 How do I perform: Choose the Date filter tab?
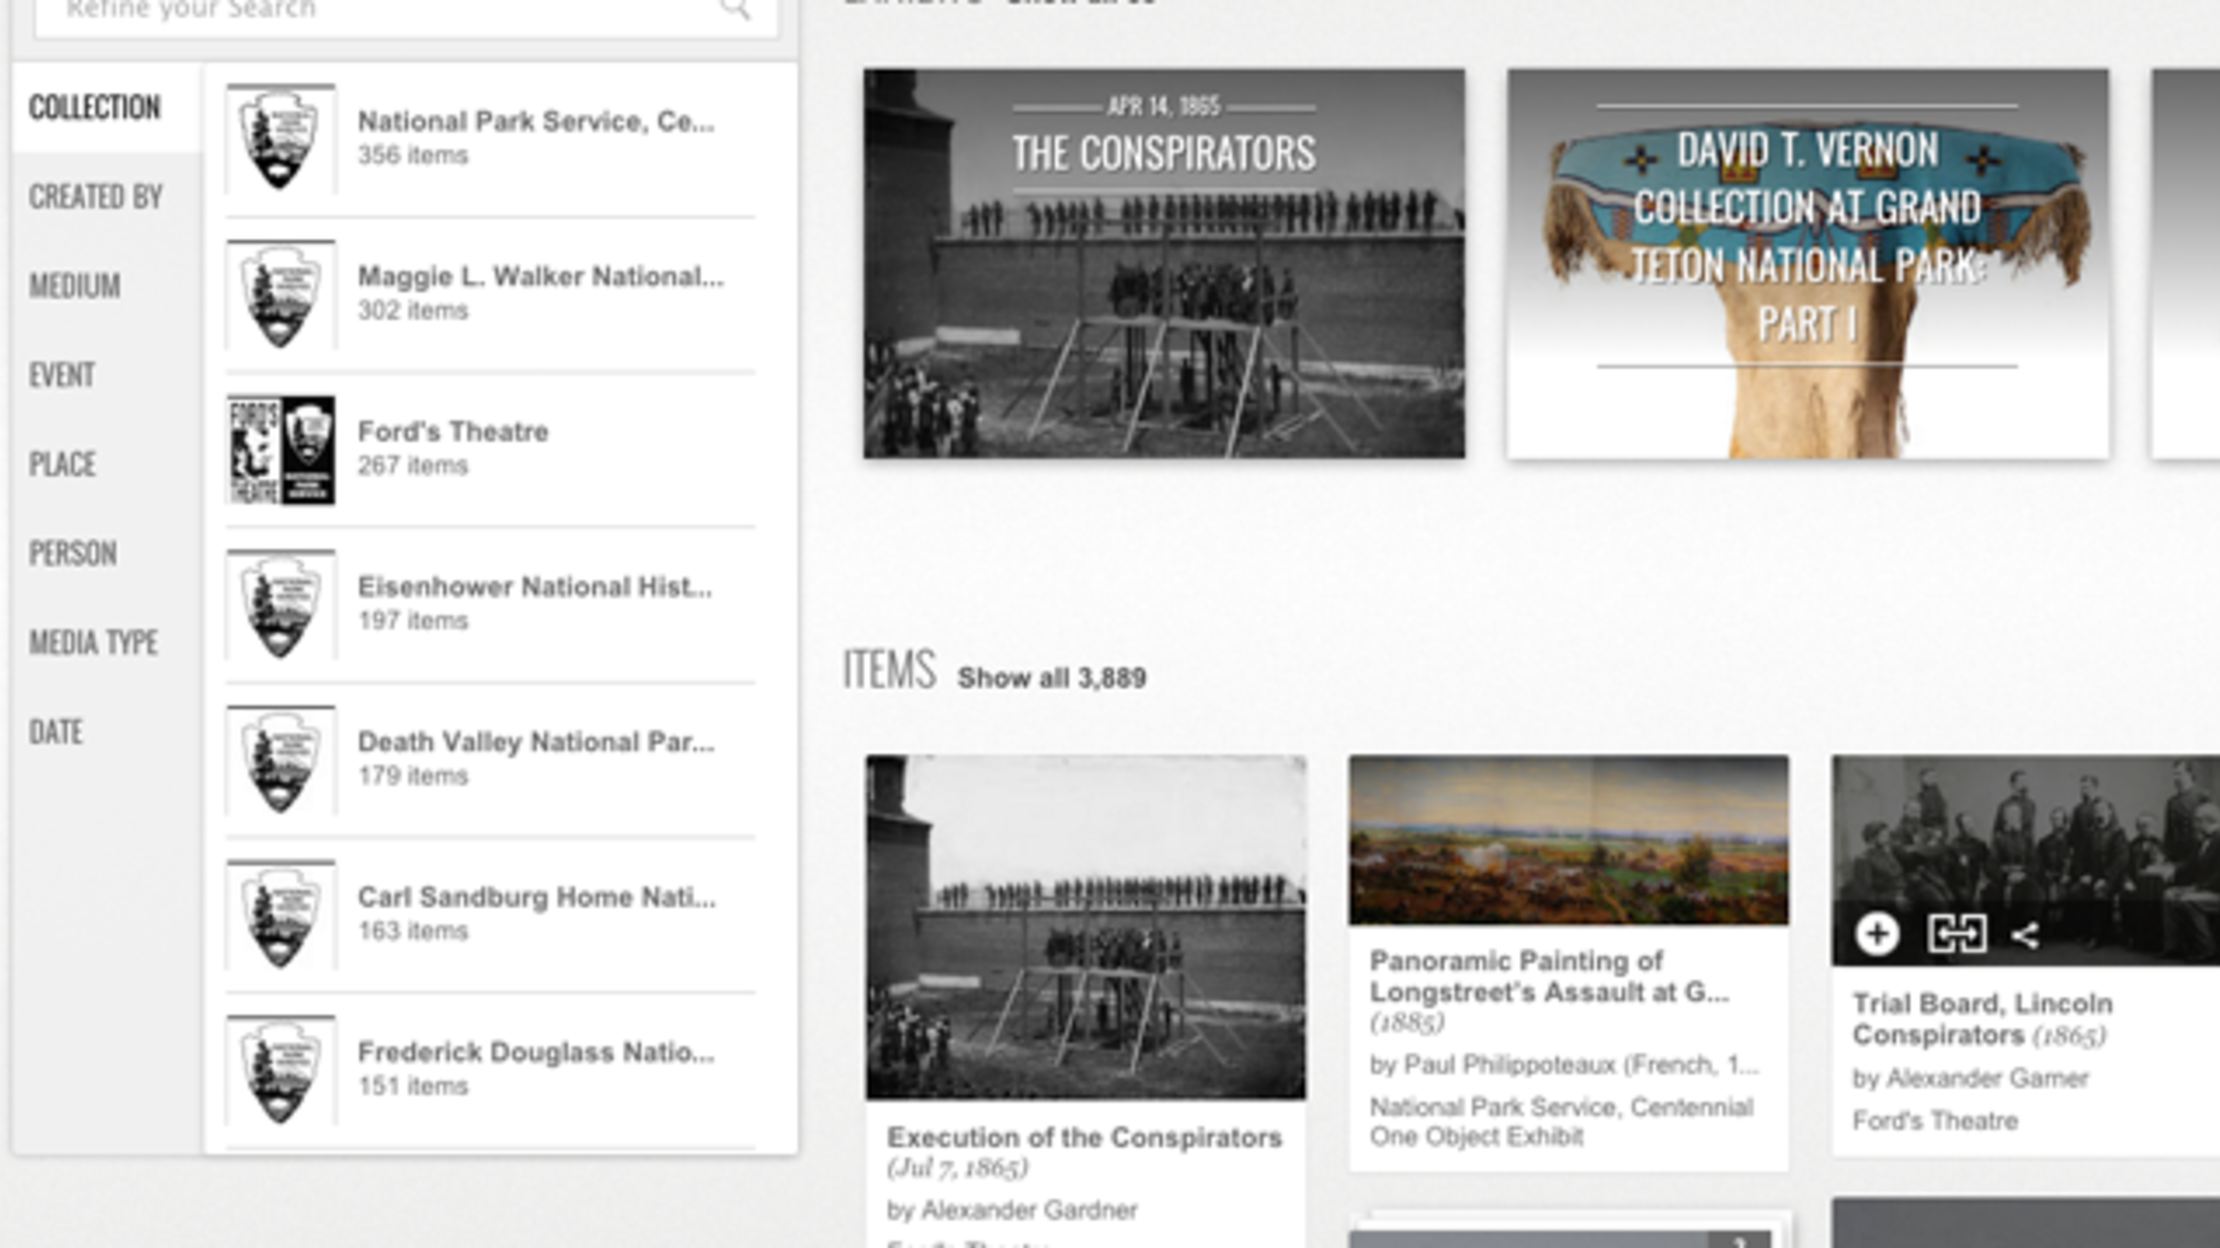(x=56, y=732)
